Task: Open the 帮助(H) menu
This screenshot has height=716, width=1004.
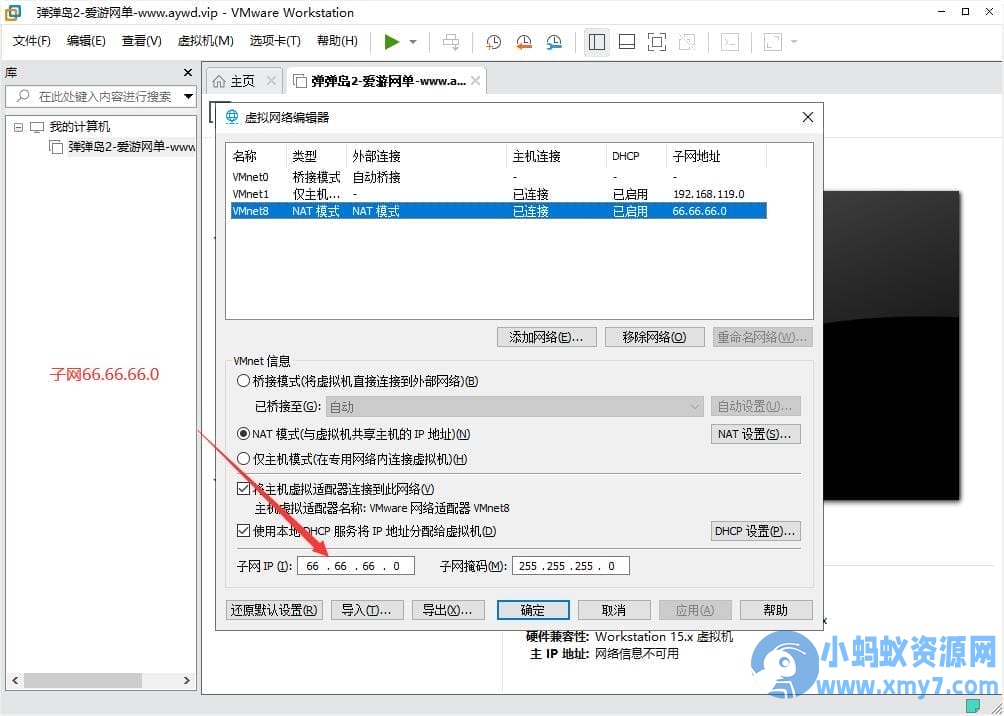Action: pos(337,41)
